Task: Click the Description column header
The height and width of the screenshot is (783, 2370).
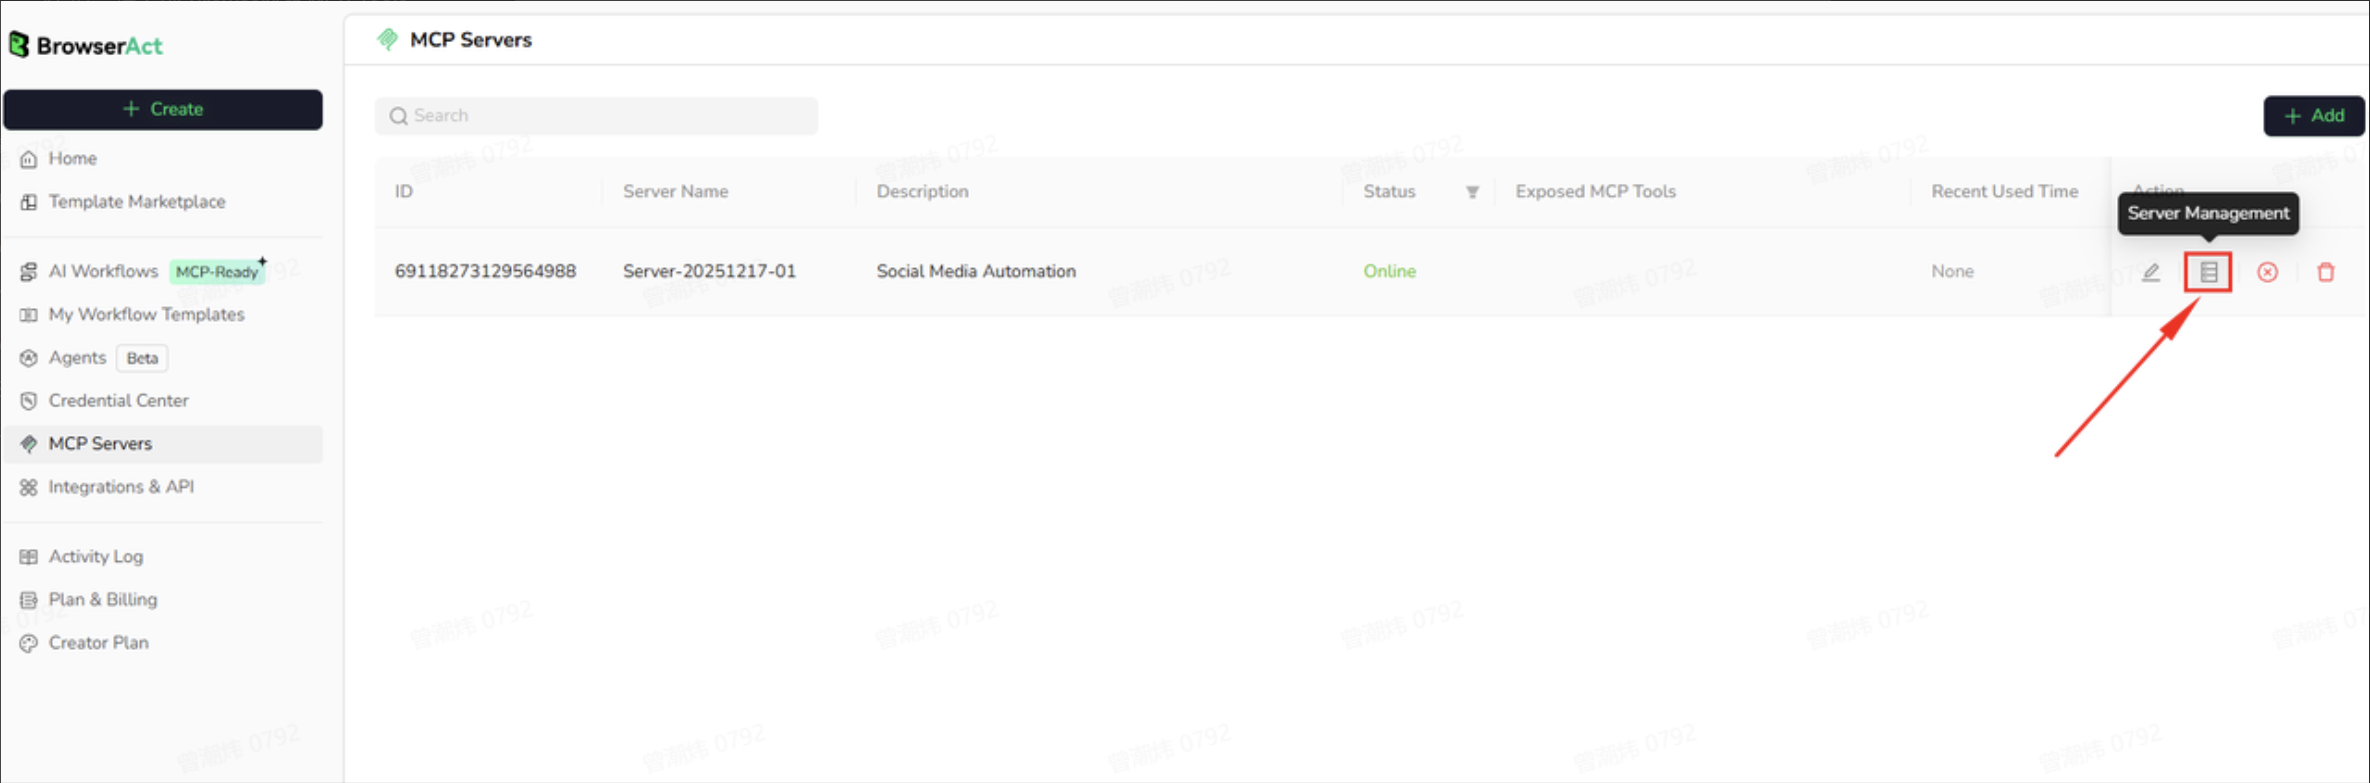Action: (922, 191)
